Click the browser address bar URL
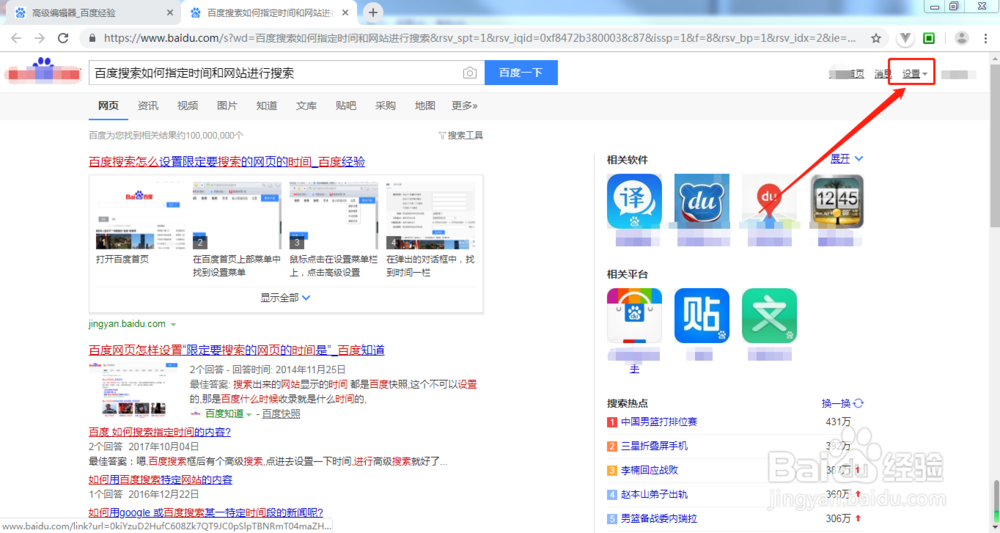1000x533 pixels. coord(480,38)
